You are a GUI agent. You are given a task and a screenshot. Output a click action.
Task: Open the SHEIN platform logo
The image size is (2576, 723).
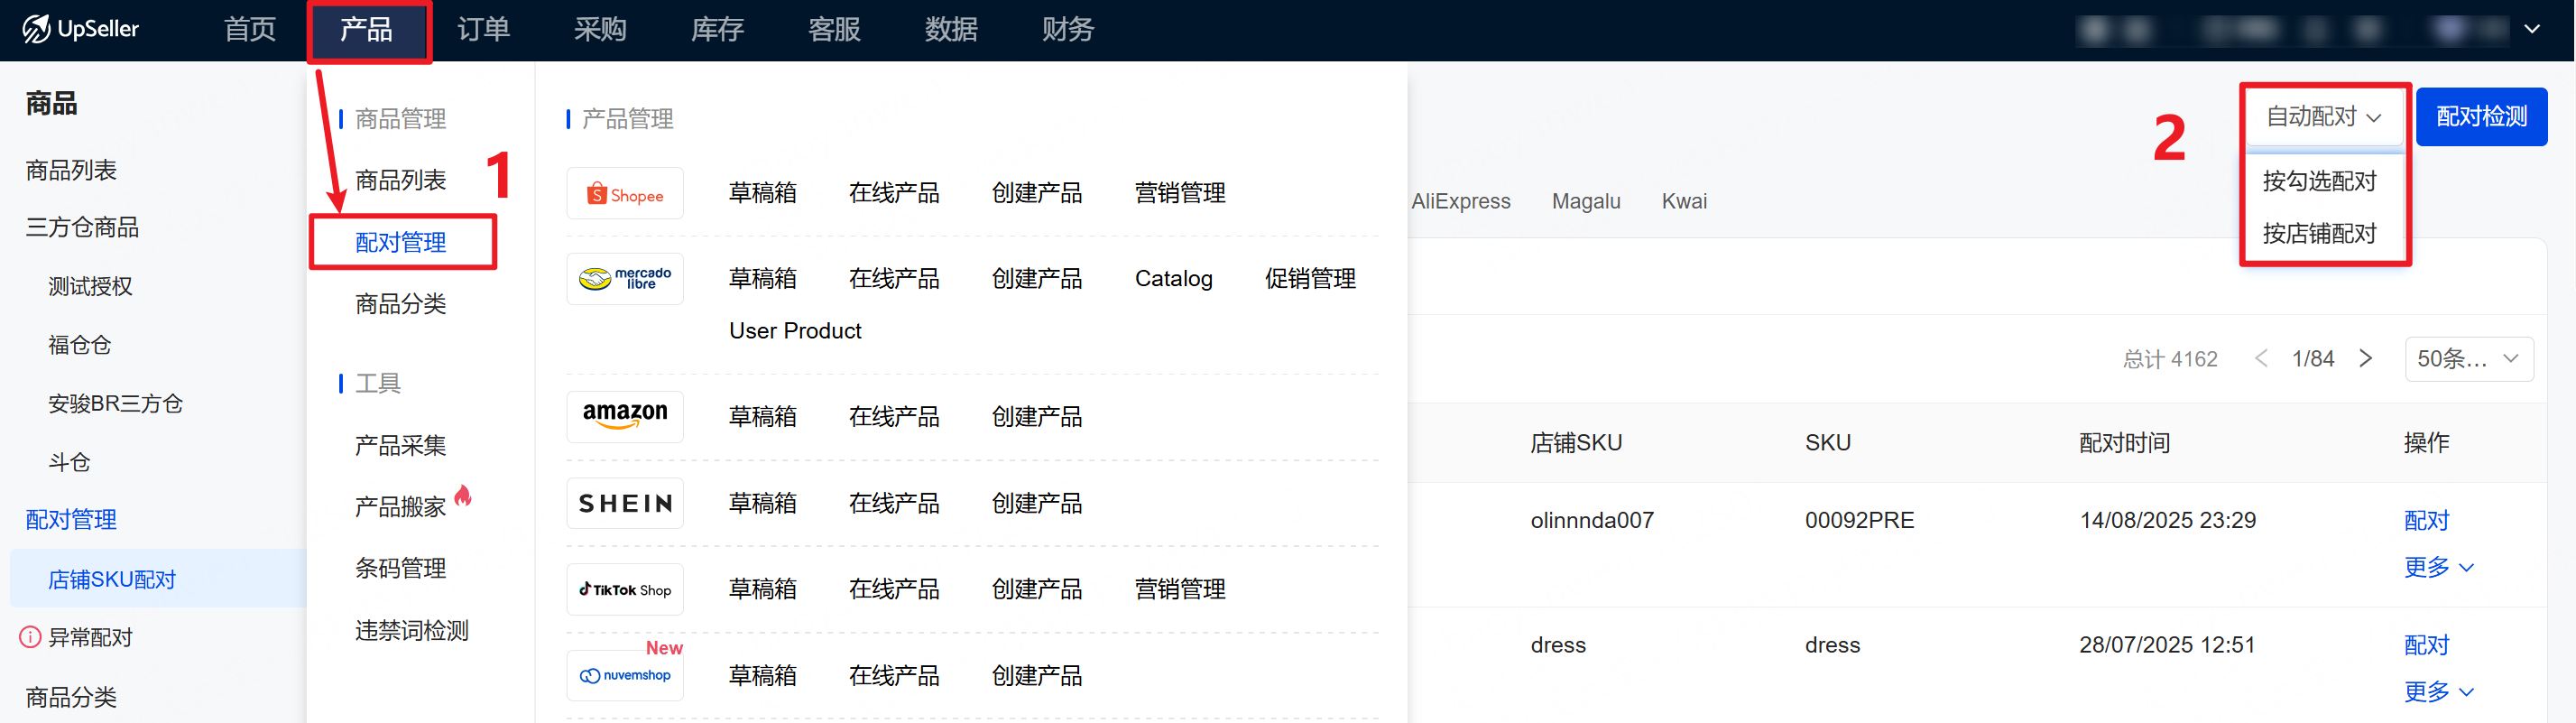point(625,503)
